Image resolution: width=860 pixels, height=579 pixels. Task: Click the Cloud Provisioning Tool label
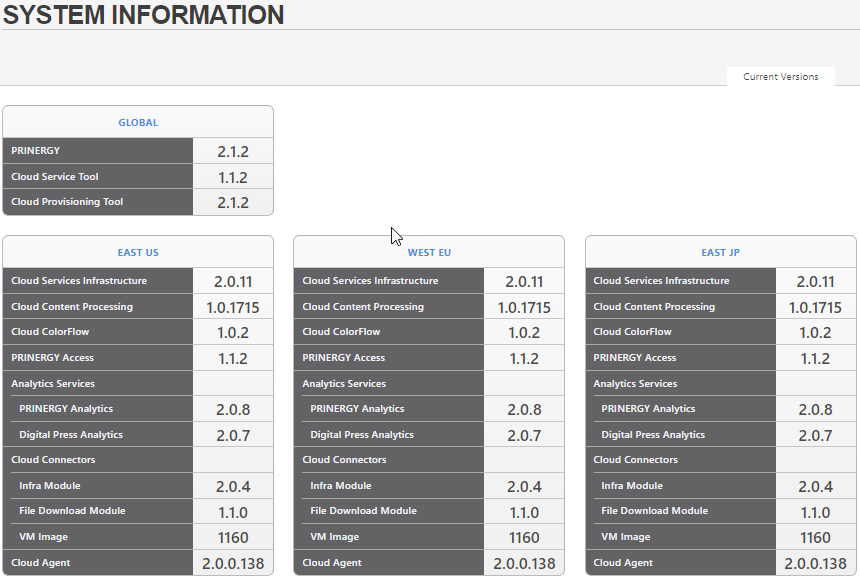click(x=67, y=202)
